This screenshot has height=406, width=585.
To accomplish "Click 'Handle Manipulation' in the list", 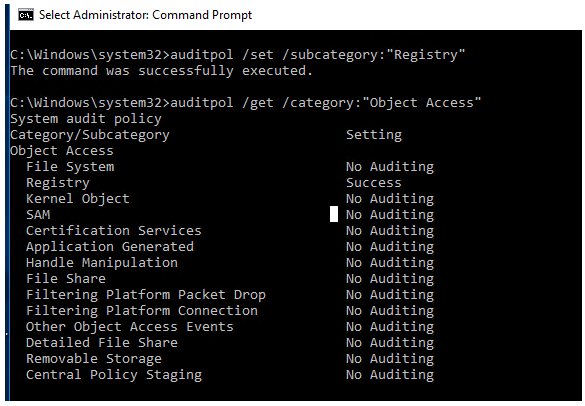I will [102, 263].
